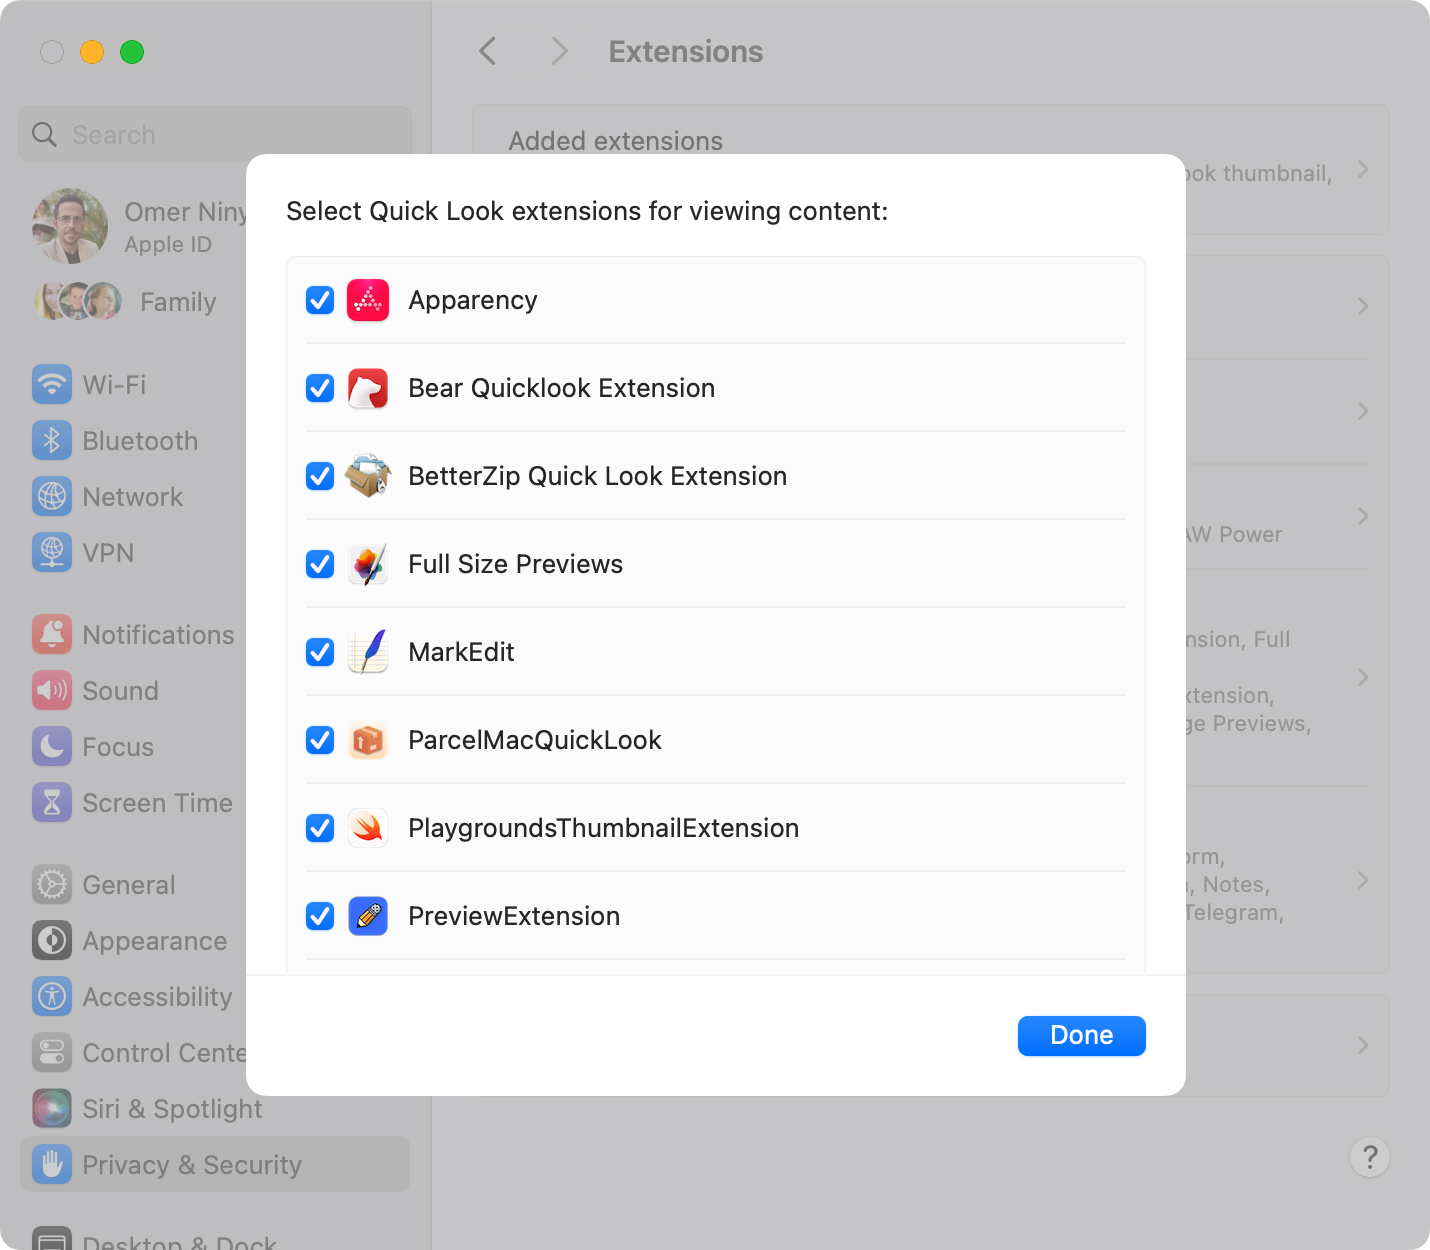The width and height of the screenshot is (1430, 1250).
Task: Click the 'ParcelMacQuickLook' label
Action: tap(535, 740)
